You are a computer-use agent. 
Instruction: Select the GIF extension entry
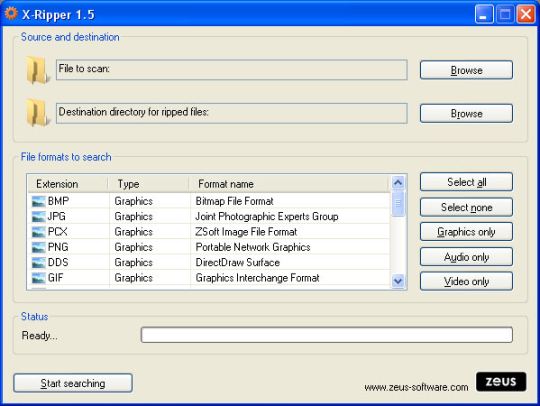tap(55, 278)
